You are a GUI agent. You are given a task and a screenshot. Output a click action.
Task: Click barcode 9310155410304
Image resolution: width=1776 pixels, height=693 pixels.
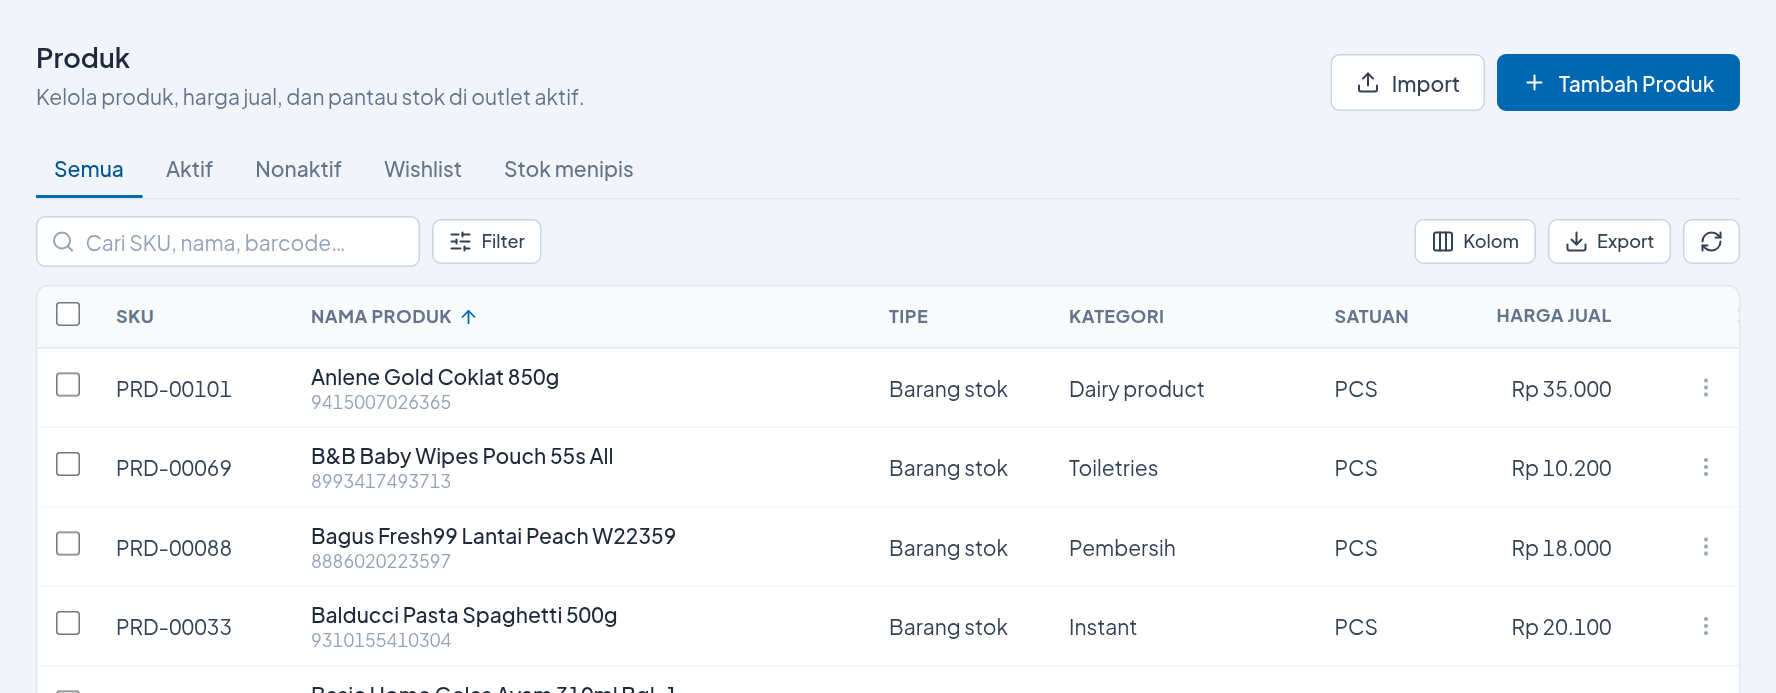point(381,640)
